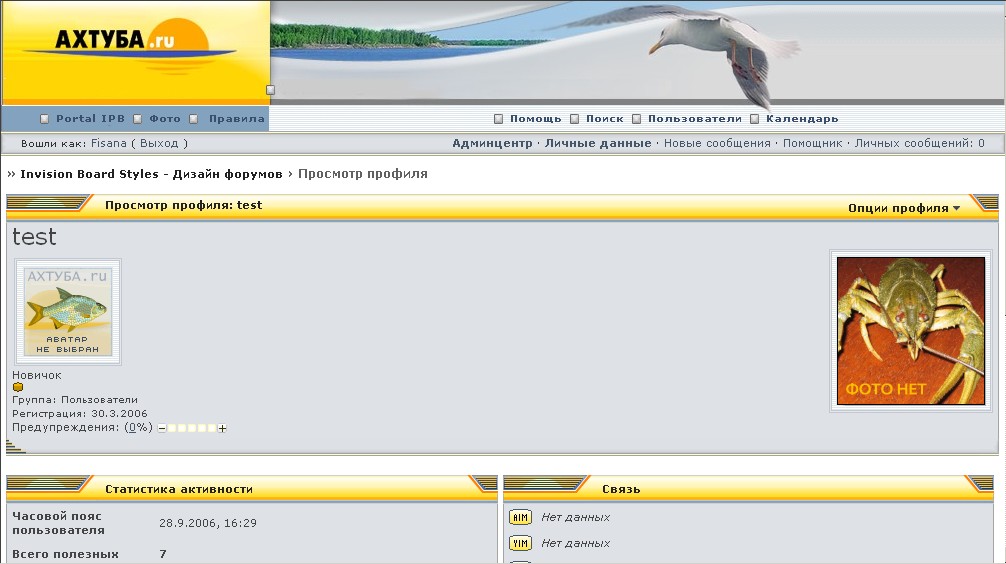Open Личные данные link
Screen dimensions: 1006x564
[x=598, y=144]
